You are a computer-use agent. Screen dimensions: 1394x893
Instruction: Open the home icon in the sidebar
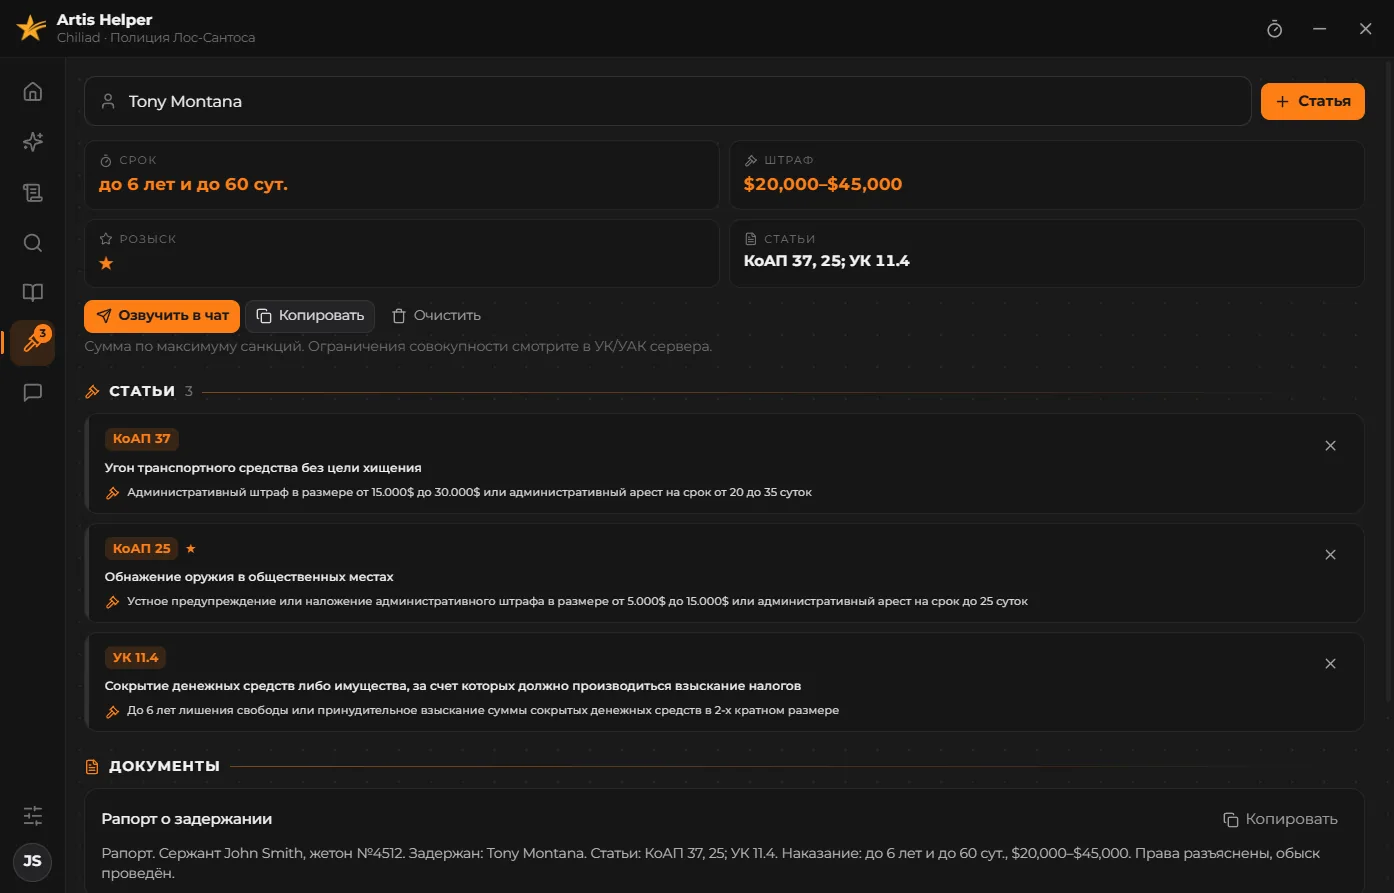pyautogui.click(x=33, y=92)
